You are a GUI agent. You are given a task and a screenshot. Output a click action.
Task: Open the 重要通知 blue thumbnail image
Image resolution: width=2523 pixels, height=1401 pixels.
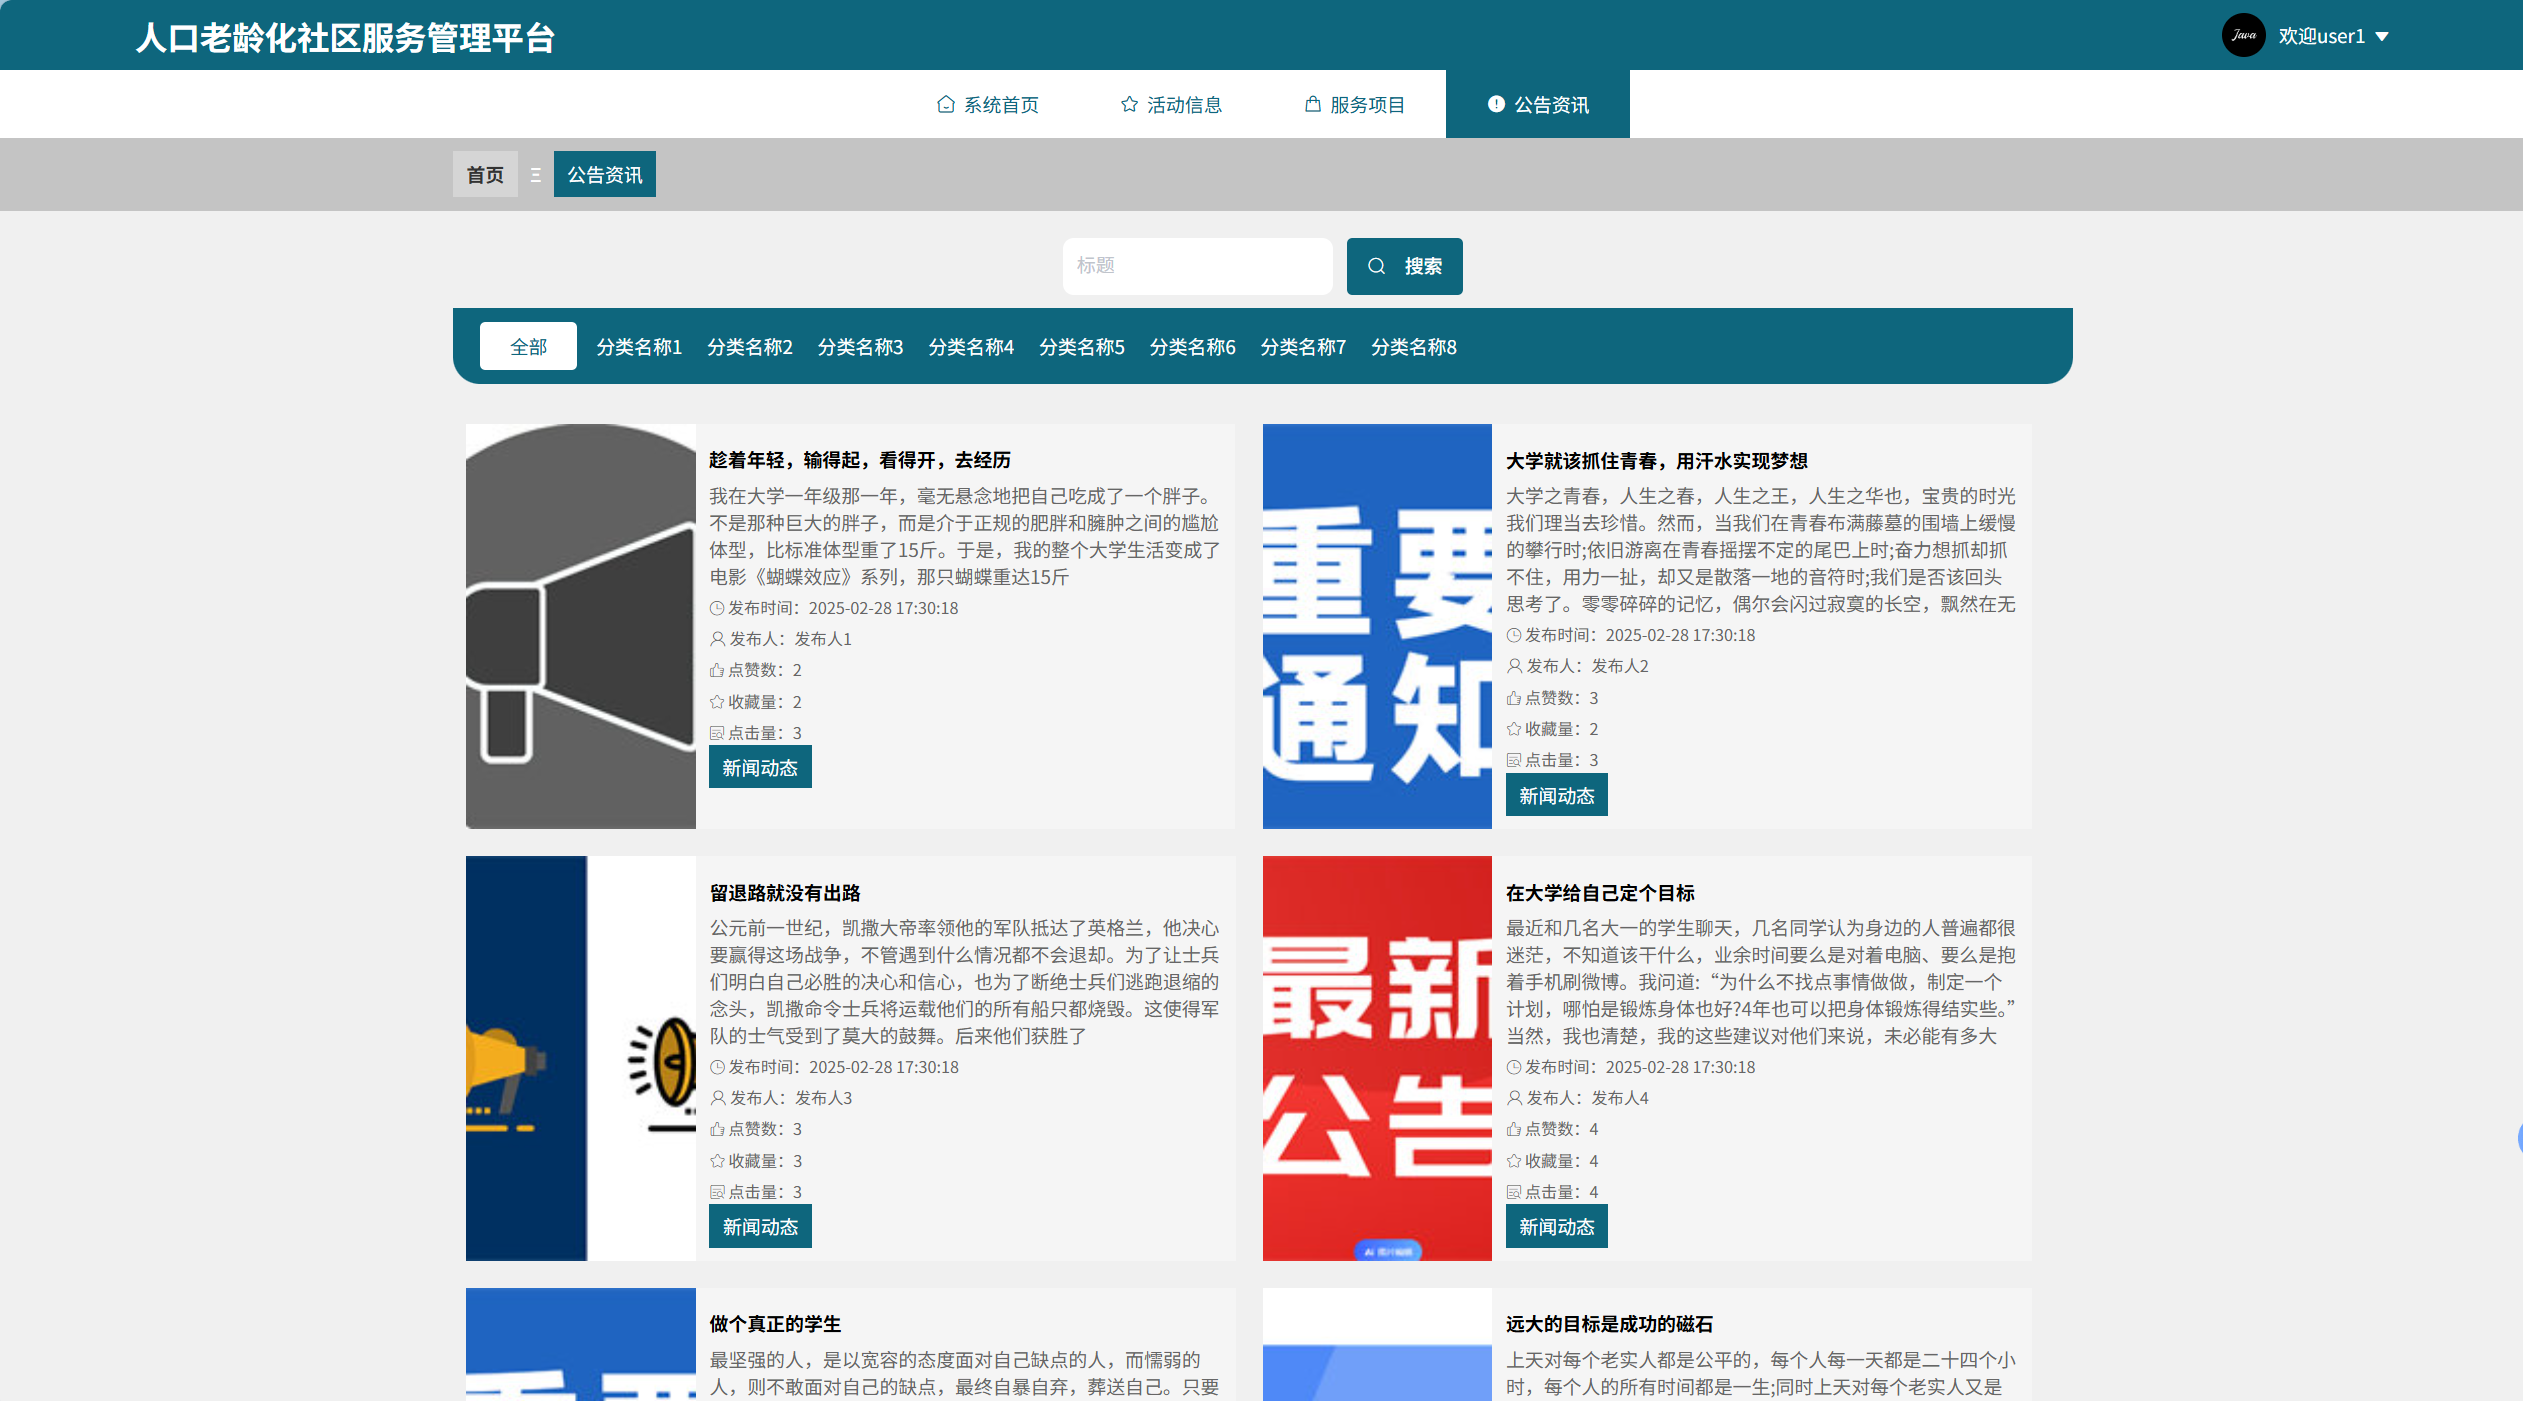(1376, 626)
